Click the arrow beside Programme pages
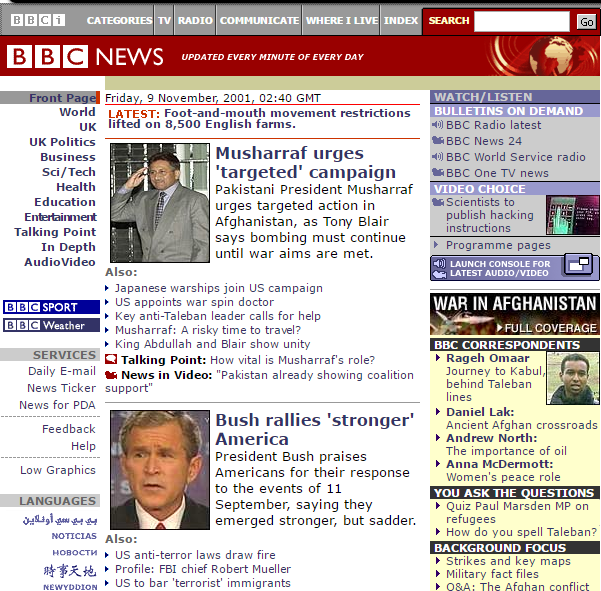This screenshot has height=591, width=601. click(436, 245)
